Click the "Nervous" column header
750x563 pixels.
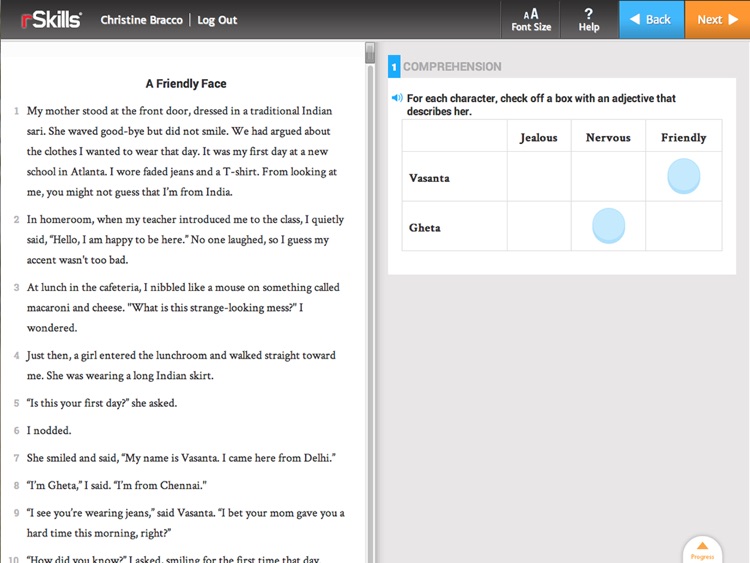pos(608,138)
